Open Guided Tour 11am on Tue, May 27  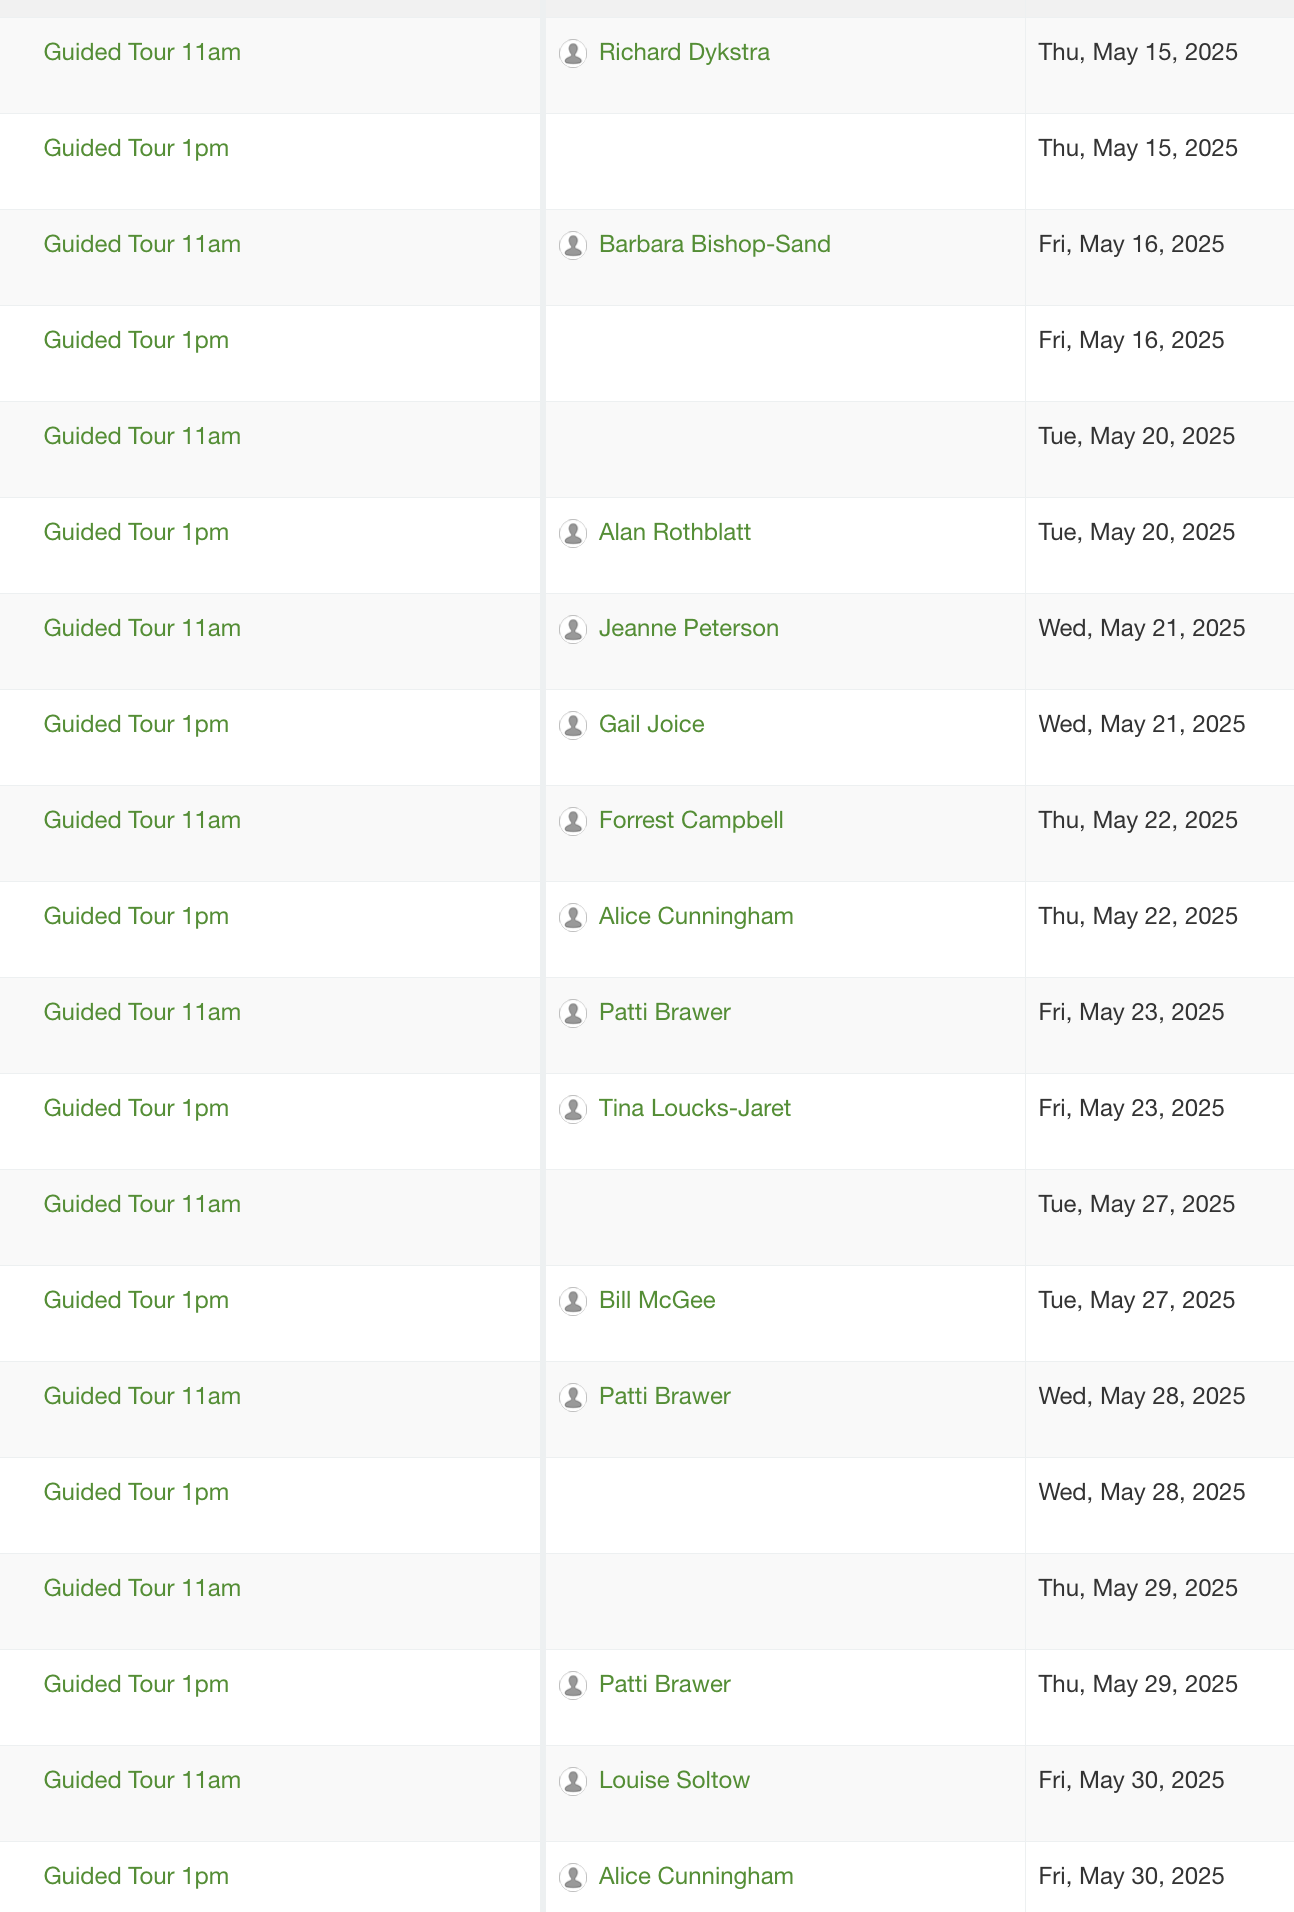pyautogui.click(x=142, y=1204)
